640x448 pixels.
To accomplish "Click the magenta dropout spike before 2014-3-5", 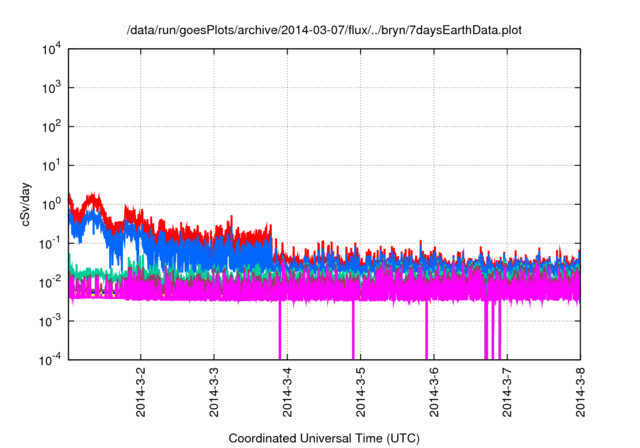I will 353,330.
